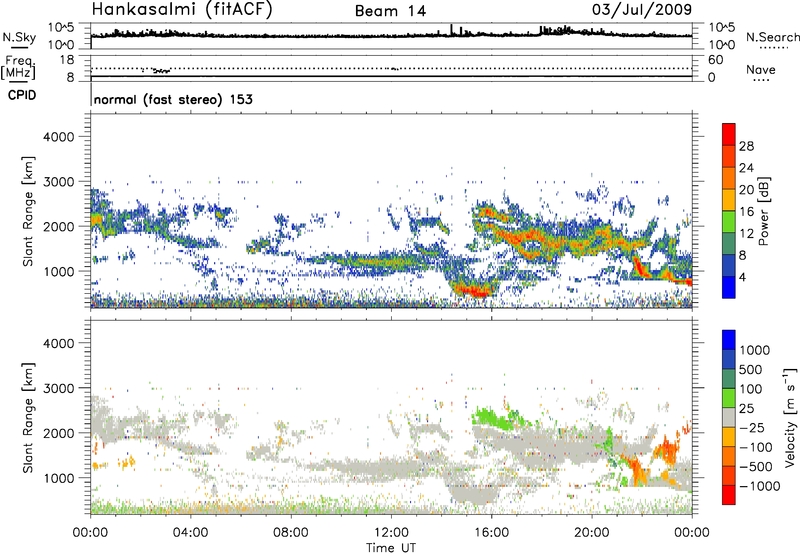
Task: Click the red top segment of the Power colorbar
Action: click(x=729, y=134)
